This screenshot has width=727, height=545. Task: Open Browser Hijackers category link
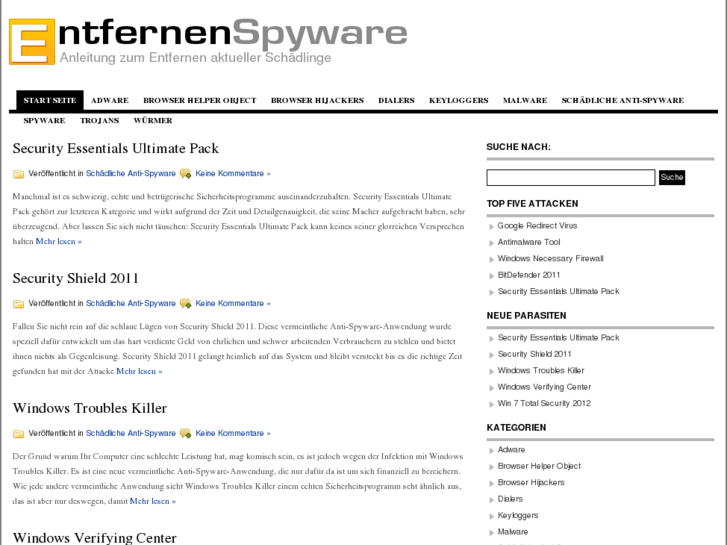point(531,482)
